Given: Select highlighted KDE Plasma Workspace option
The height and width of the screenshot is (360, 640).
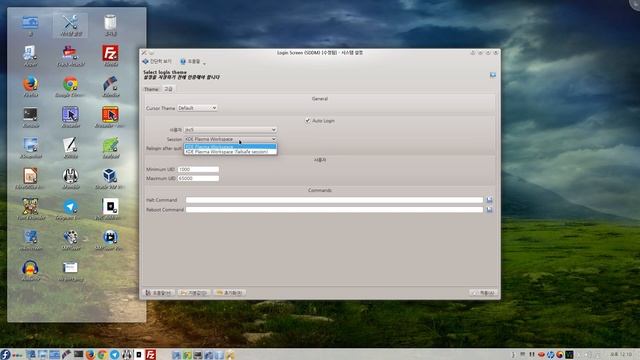Looking at the screenshot, I should coord(230,147).
